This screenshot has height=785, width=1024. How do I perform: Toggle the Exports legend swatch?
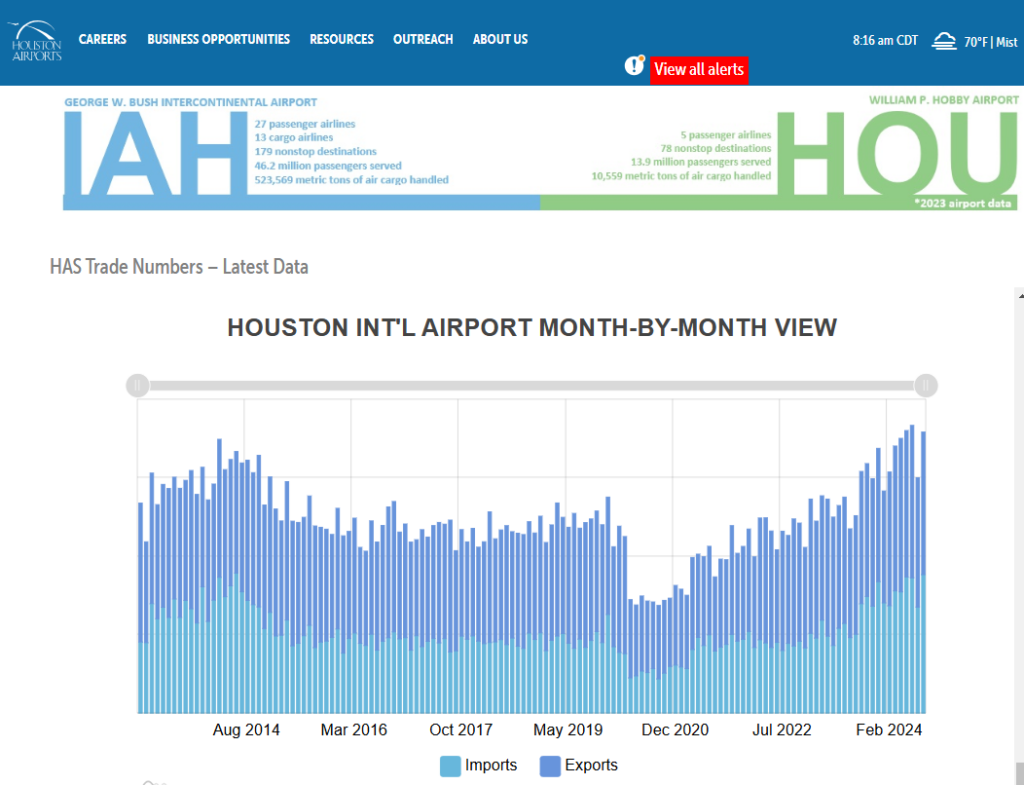pos(550,766)
